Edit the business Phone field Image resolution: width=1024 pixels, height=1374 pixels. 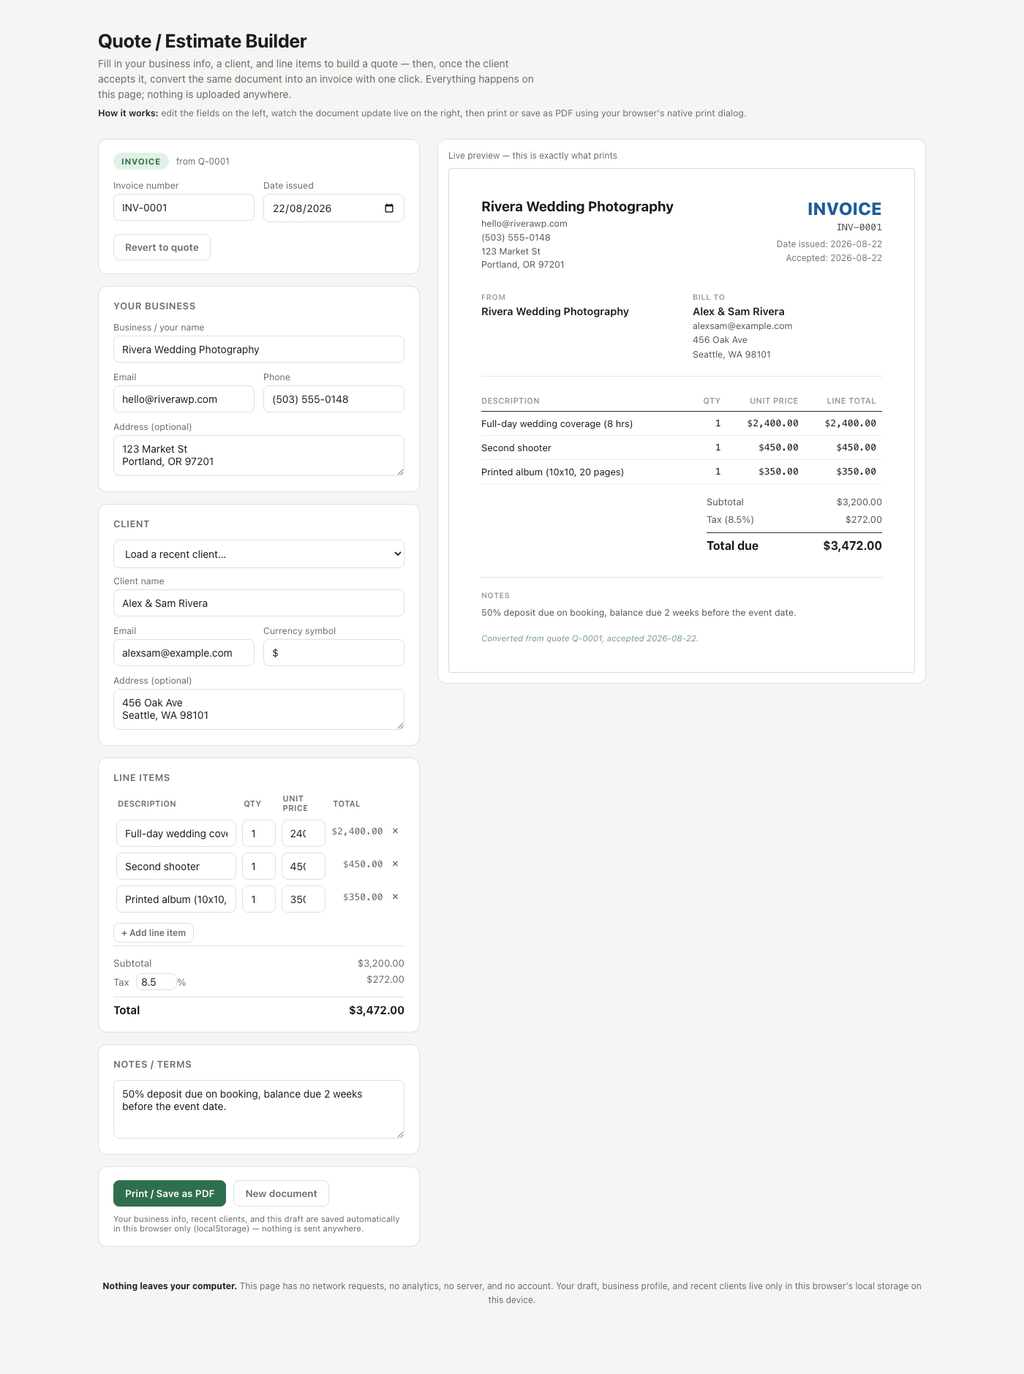click(334, 399)
